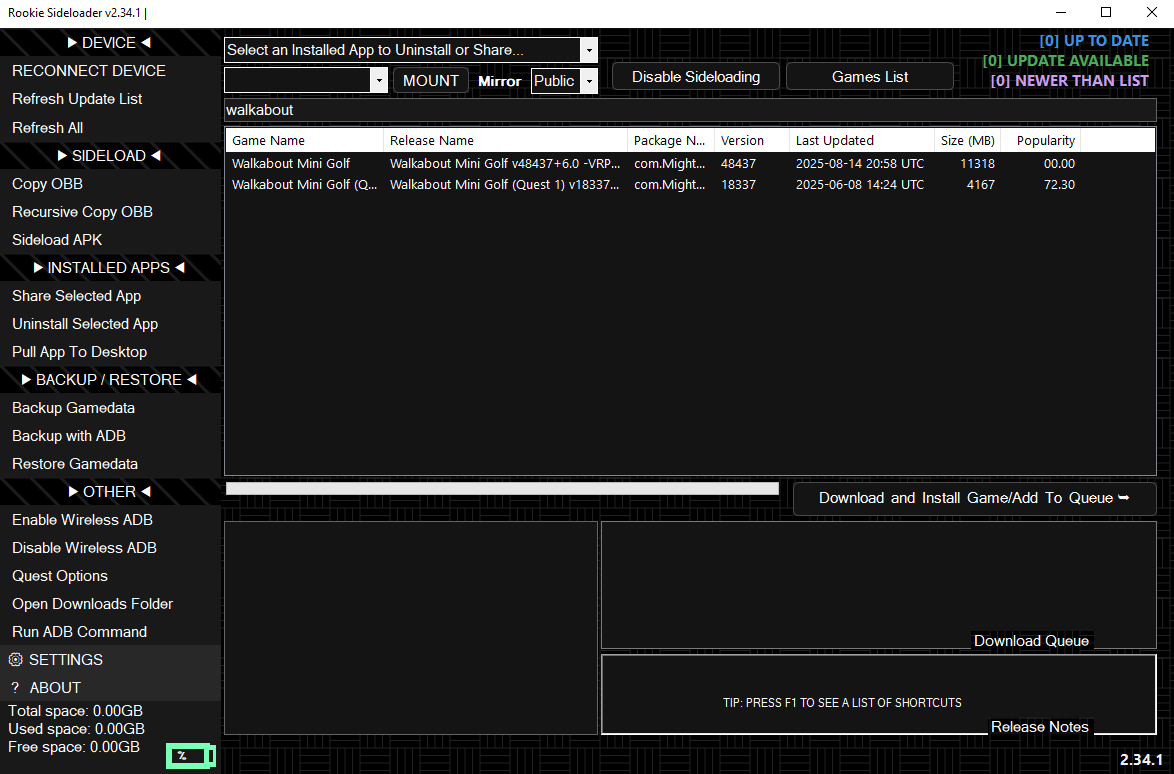
Task: Click the UP TO DATE filter
Action: [1094, 41]
